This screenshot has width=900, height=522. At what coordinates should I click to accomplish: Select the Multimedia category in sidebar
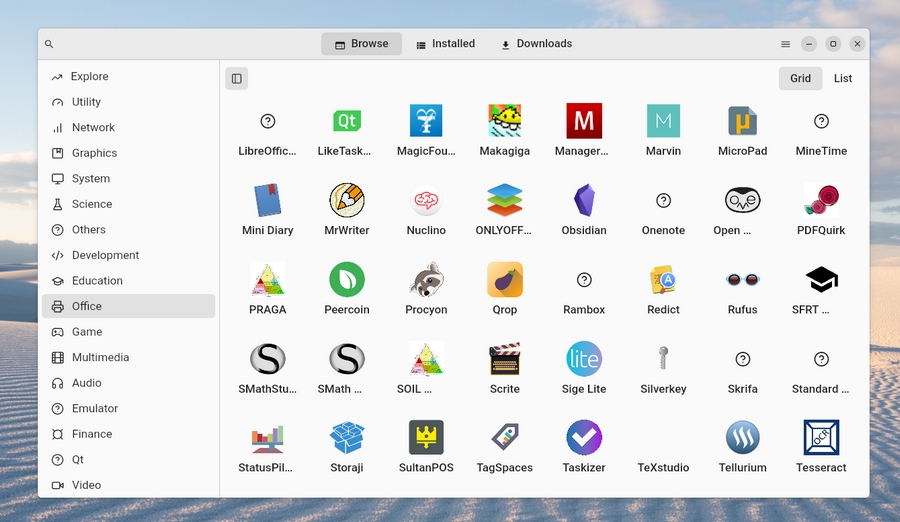click(100, 357)
